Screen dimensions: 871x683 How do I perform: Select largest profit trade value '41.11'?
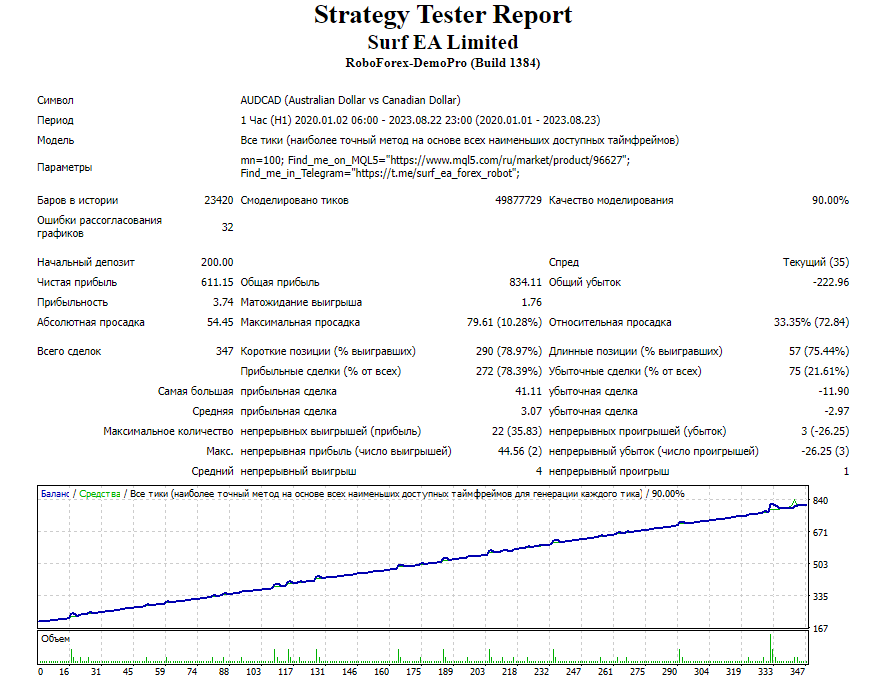coord(528,391)
